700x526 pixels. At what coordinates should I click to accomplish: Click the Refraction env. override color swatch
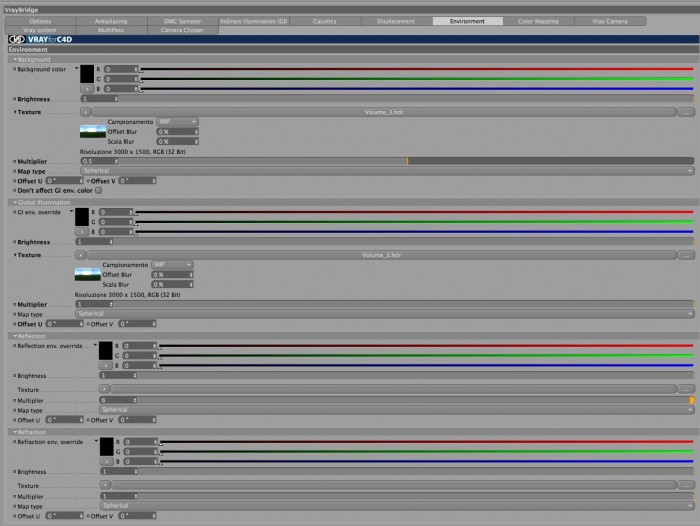pos(106,447)
